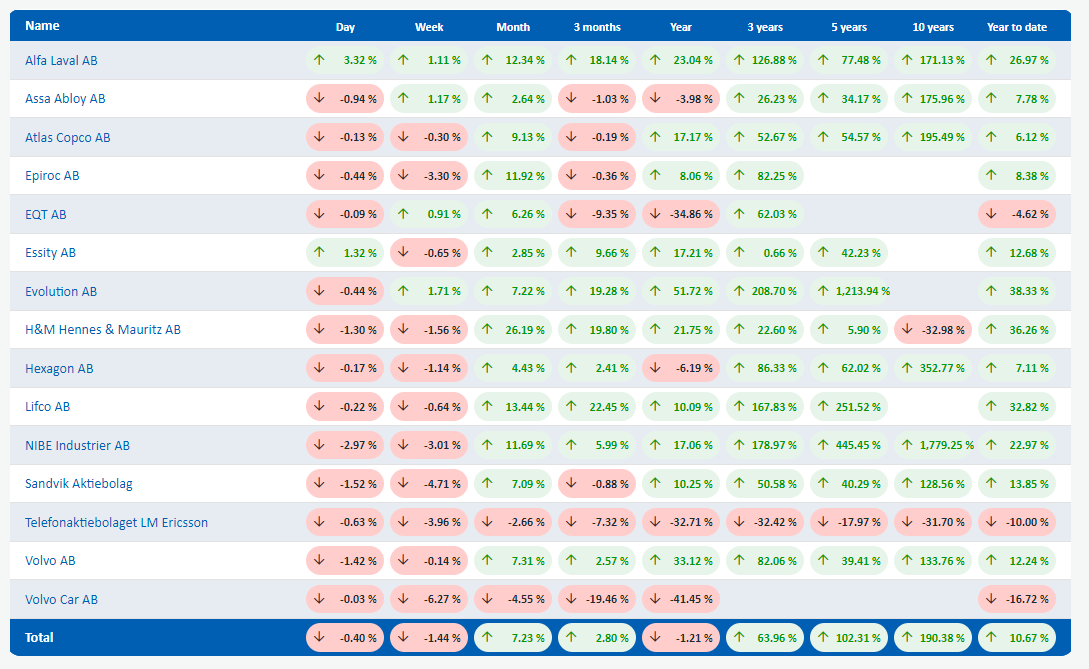The image size is (1089, 669).
Task: Click NIBE Industrier AB's 10 years up arrow
Action: point(907,445)
